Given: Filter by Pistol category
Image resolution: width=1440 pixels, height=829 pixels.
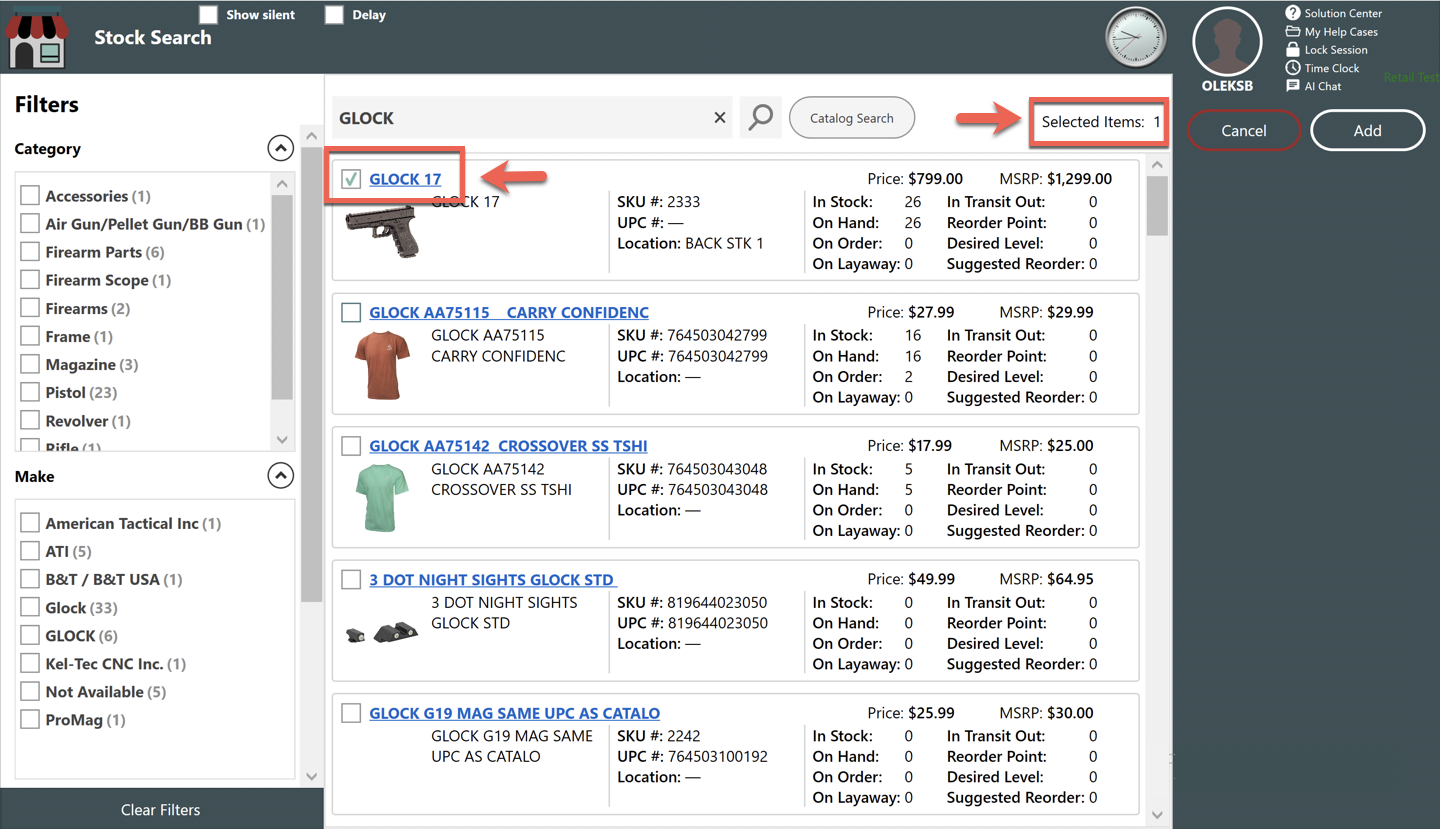Looking at the screenshot, I should [x=30, y=392].
